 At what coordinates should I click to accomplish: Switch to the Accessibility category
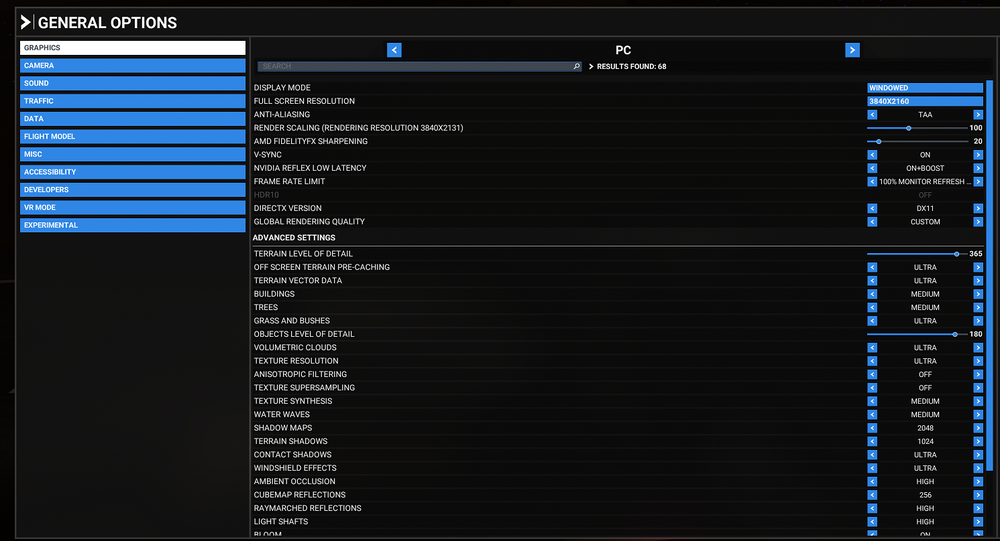tap(133, 172)
